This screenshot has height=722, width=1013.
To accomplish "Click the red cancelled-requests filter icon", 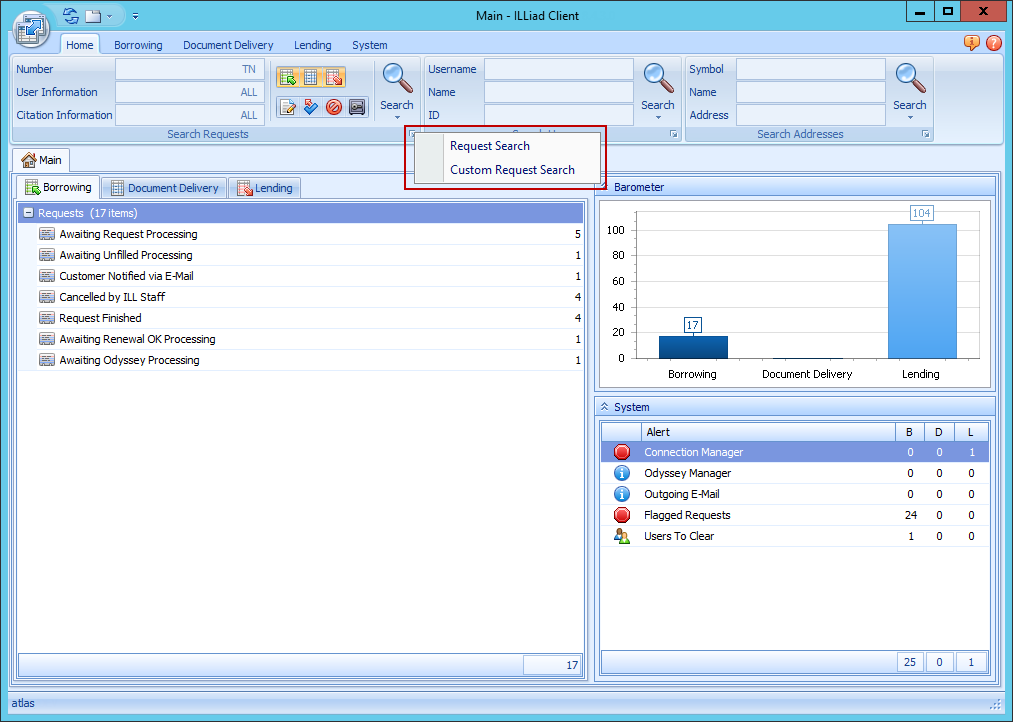I will [x=334, y=107].
